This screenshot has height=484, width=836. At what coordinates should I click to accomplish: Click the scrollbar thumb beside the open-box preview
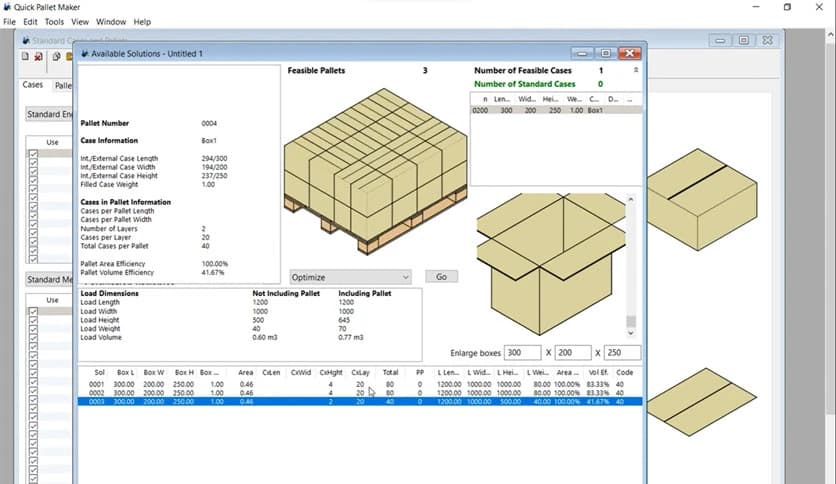pos(631,321)
